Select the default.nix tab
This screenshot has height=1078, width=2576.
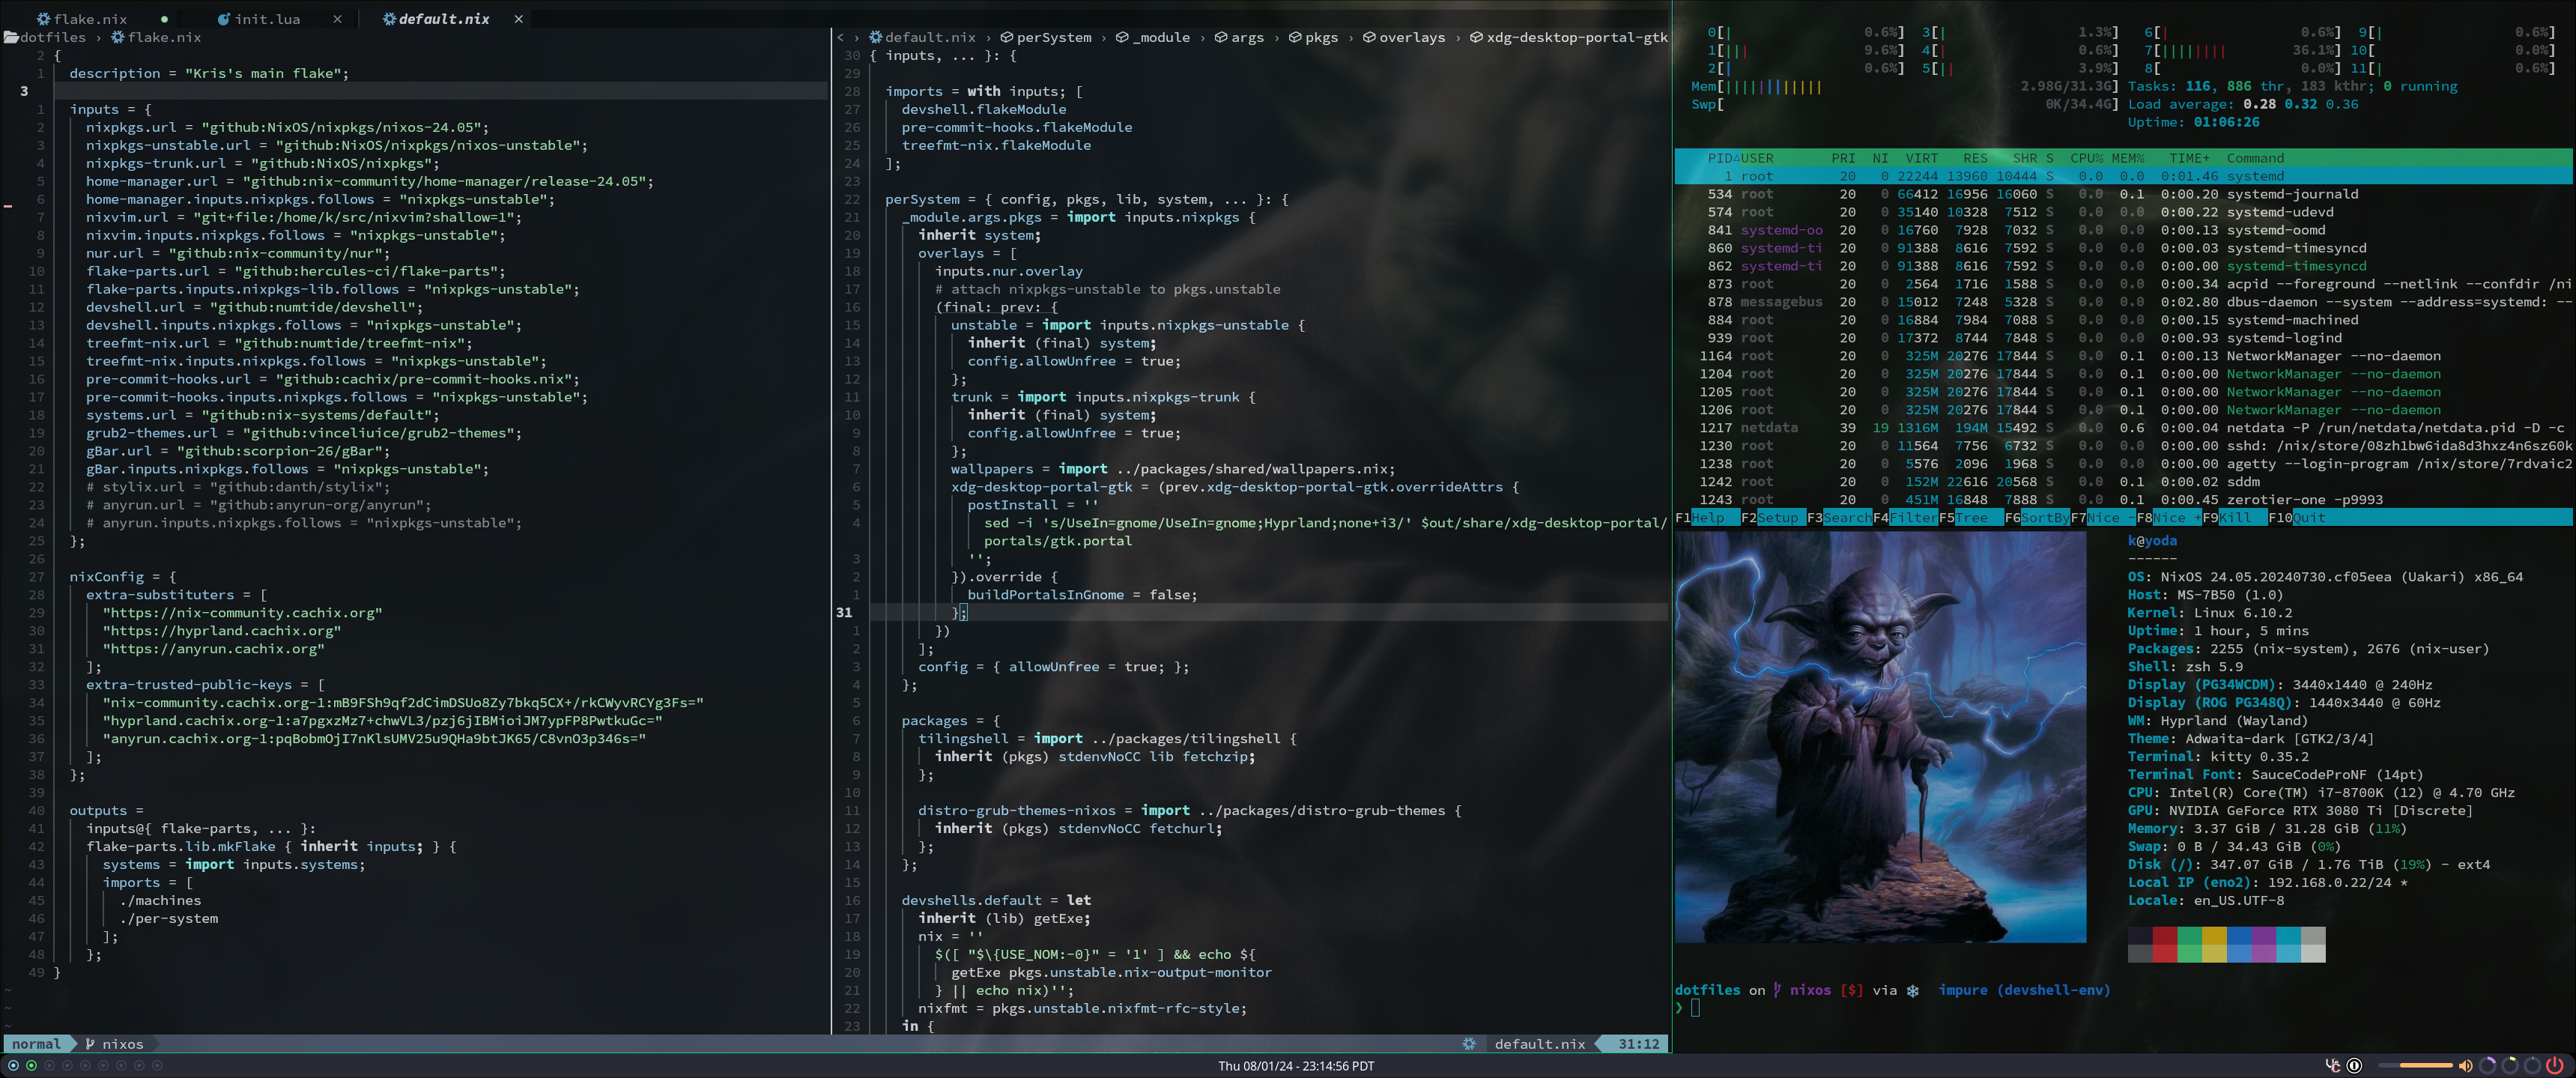[444, 19]
